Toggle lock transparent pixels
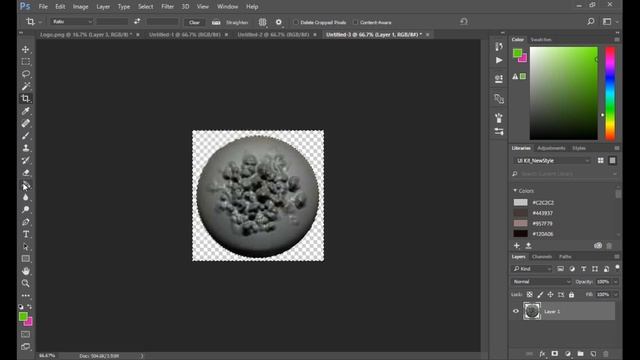This screenshot has height=360, width=640. pyautogui.click(x=529, y=294)
